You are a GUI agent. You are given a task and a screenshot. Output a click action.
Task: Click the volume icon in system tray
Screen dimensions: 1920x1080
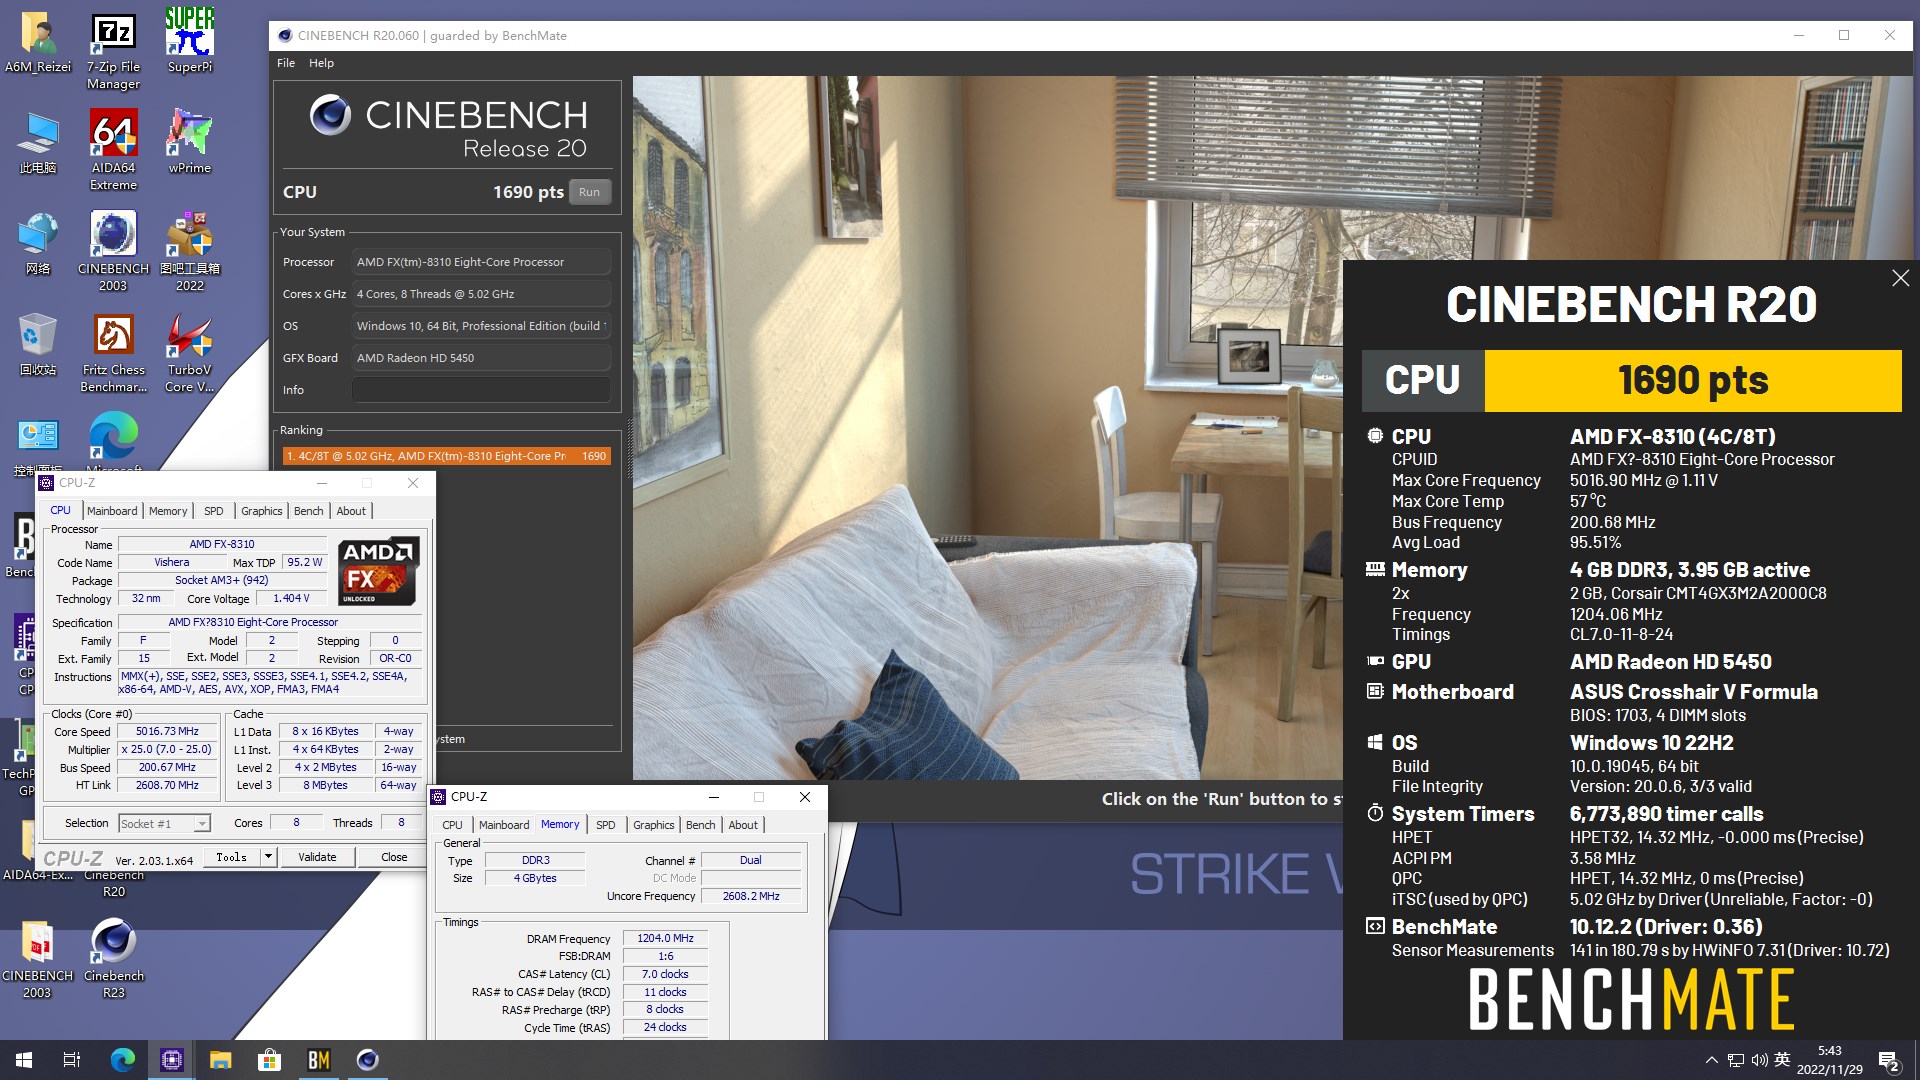(1759, 1060)
